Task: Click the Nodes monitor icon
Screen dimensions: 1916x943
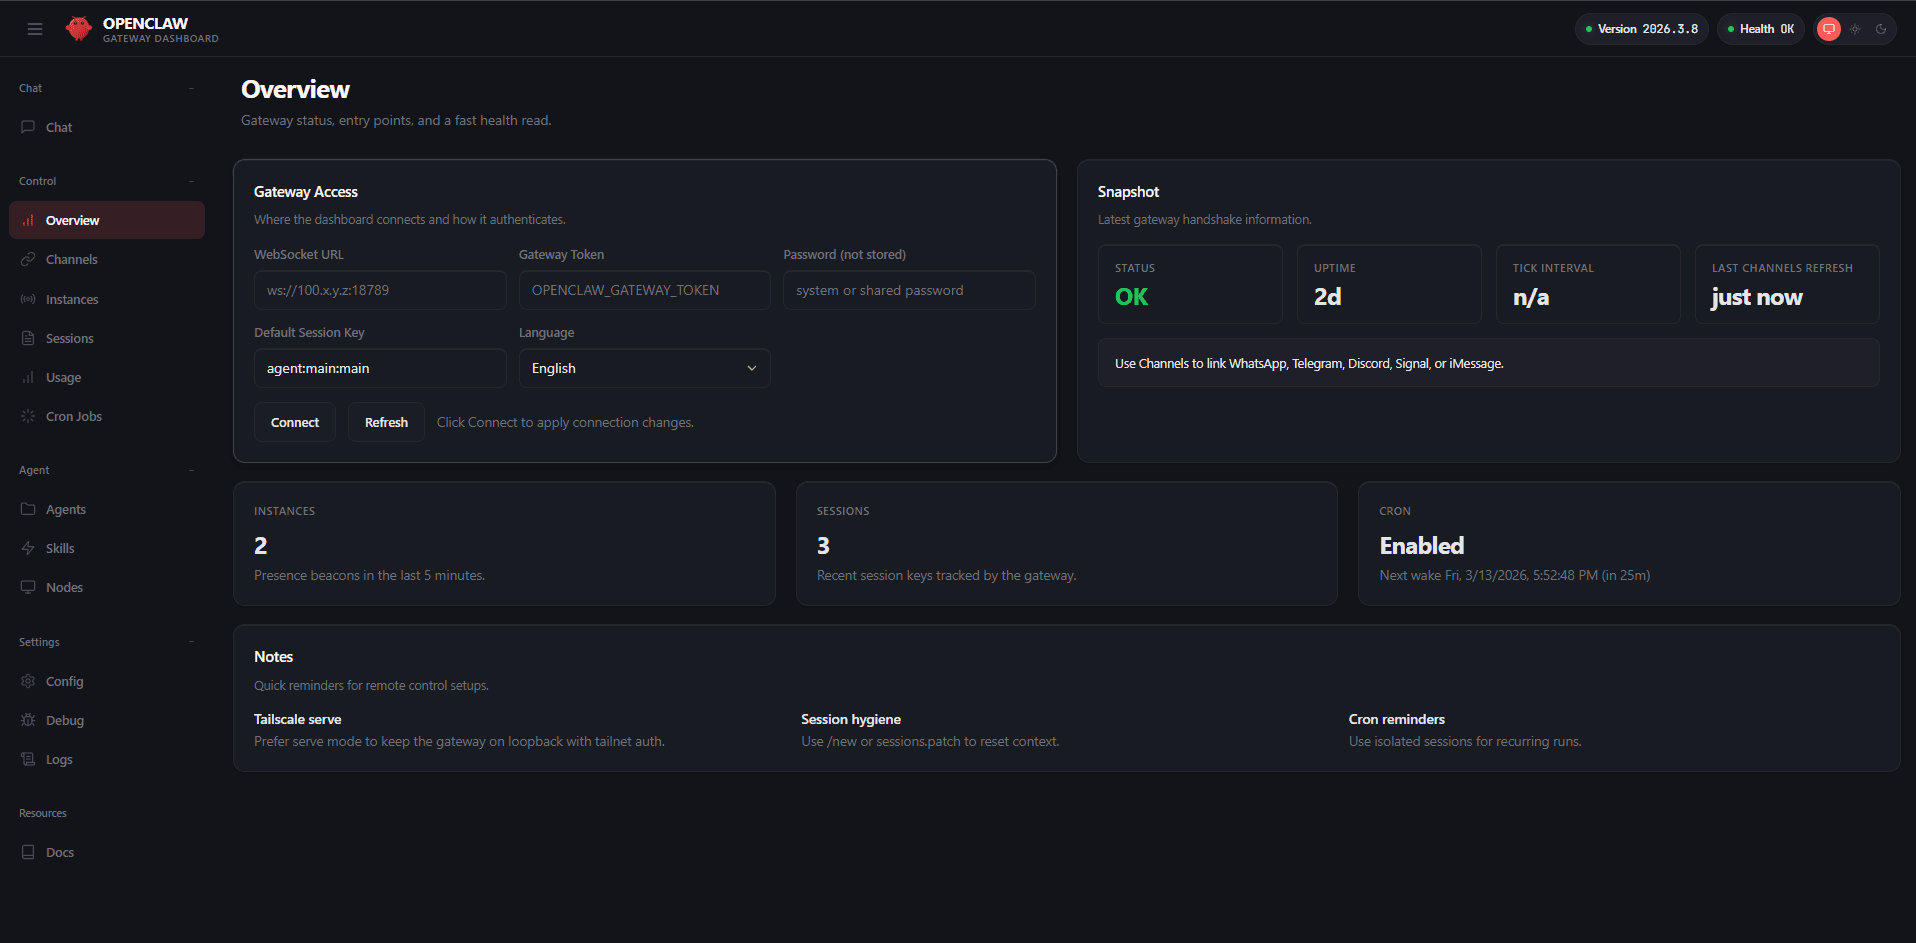Action: point(28,587)
